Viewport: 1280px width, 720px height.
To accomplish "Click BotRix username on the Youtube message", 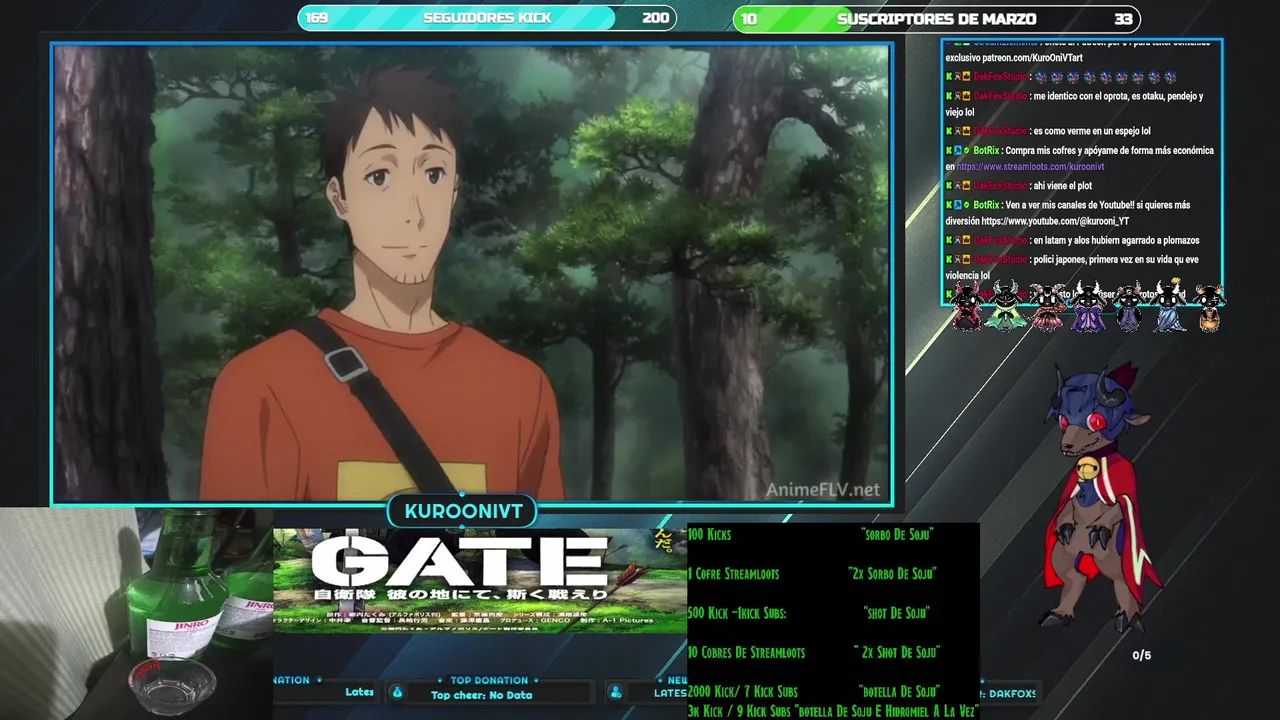I will (x=986, y=205).
